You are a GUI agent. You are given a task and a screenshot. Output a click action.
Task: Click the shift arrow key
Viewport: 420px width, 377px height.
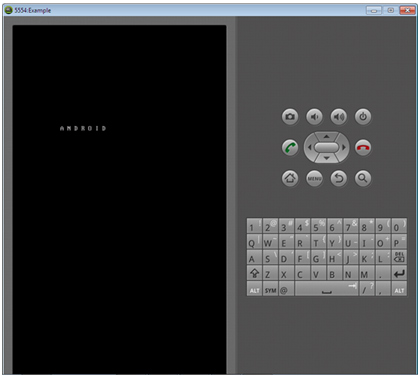254,273
